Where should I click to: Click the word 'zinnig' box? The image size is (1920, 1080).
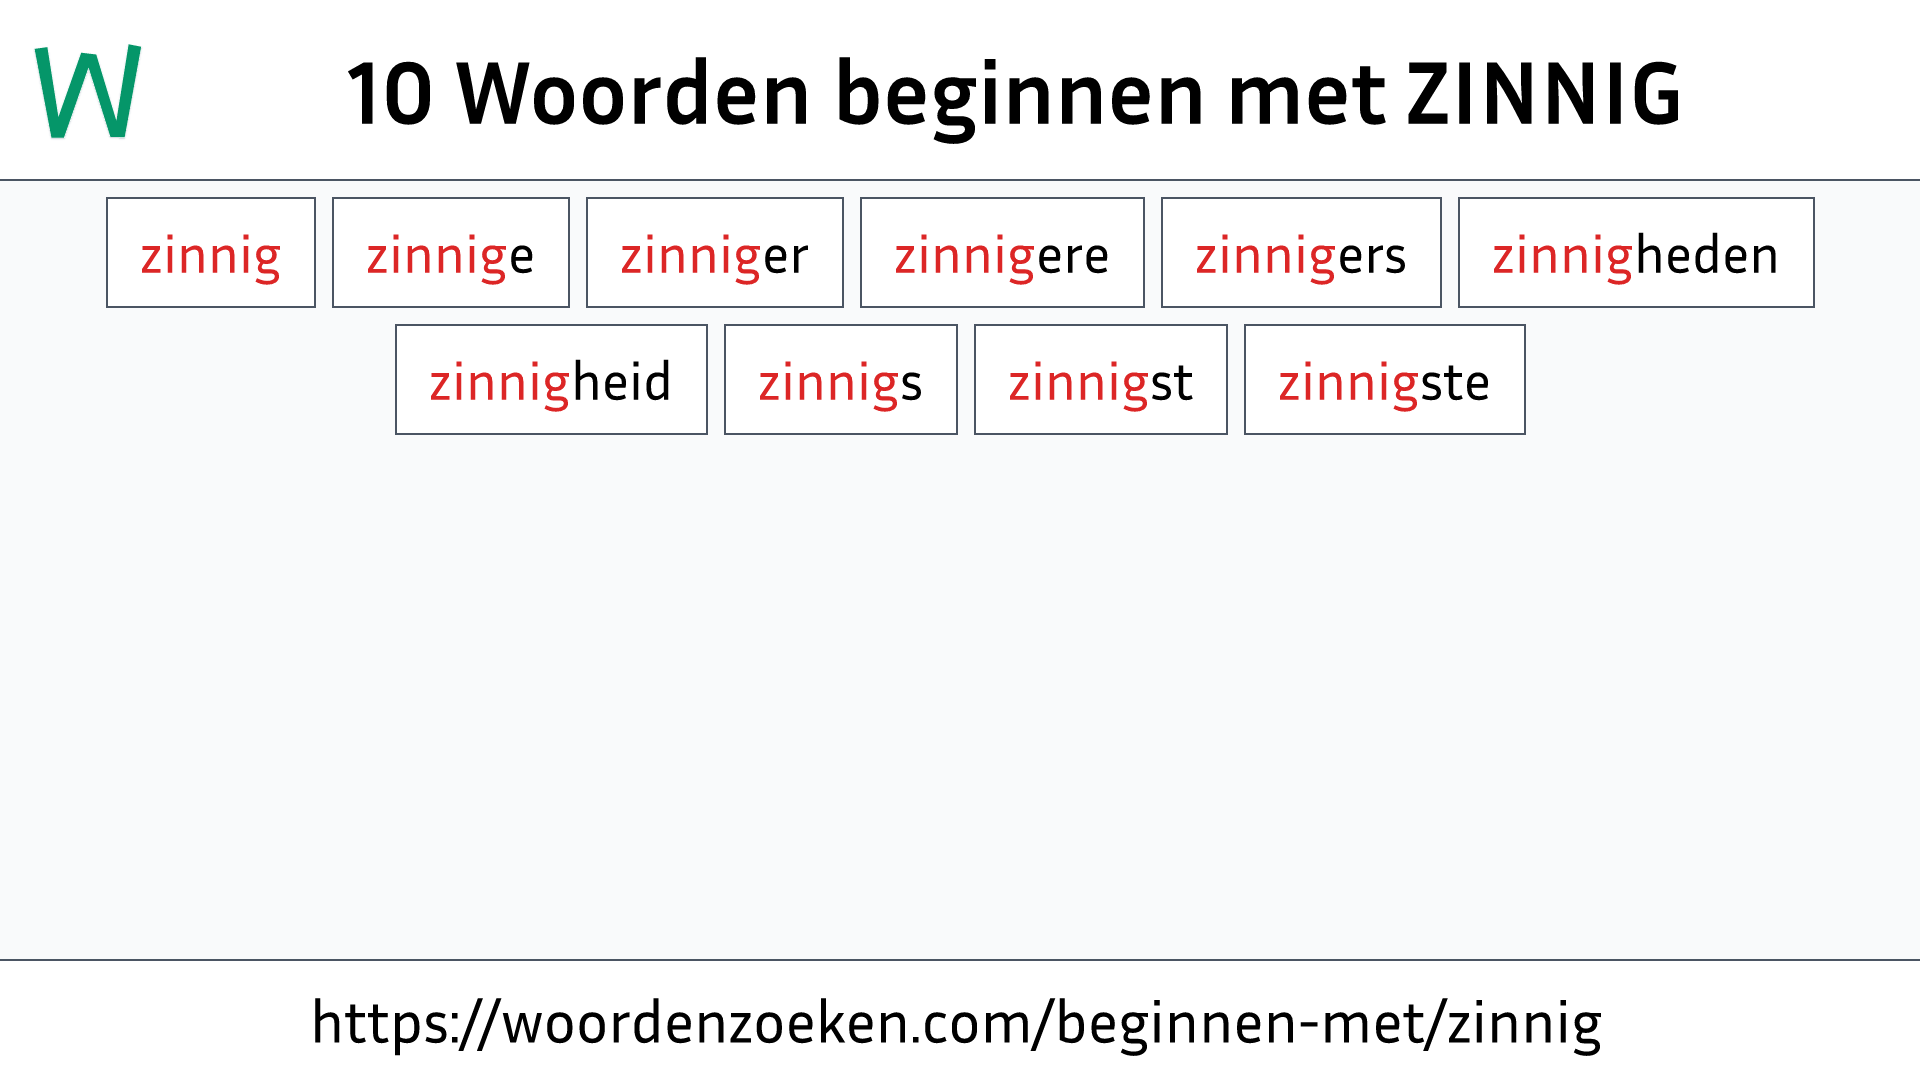[x=210, y=253]
